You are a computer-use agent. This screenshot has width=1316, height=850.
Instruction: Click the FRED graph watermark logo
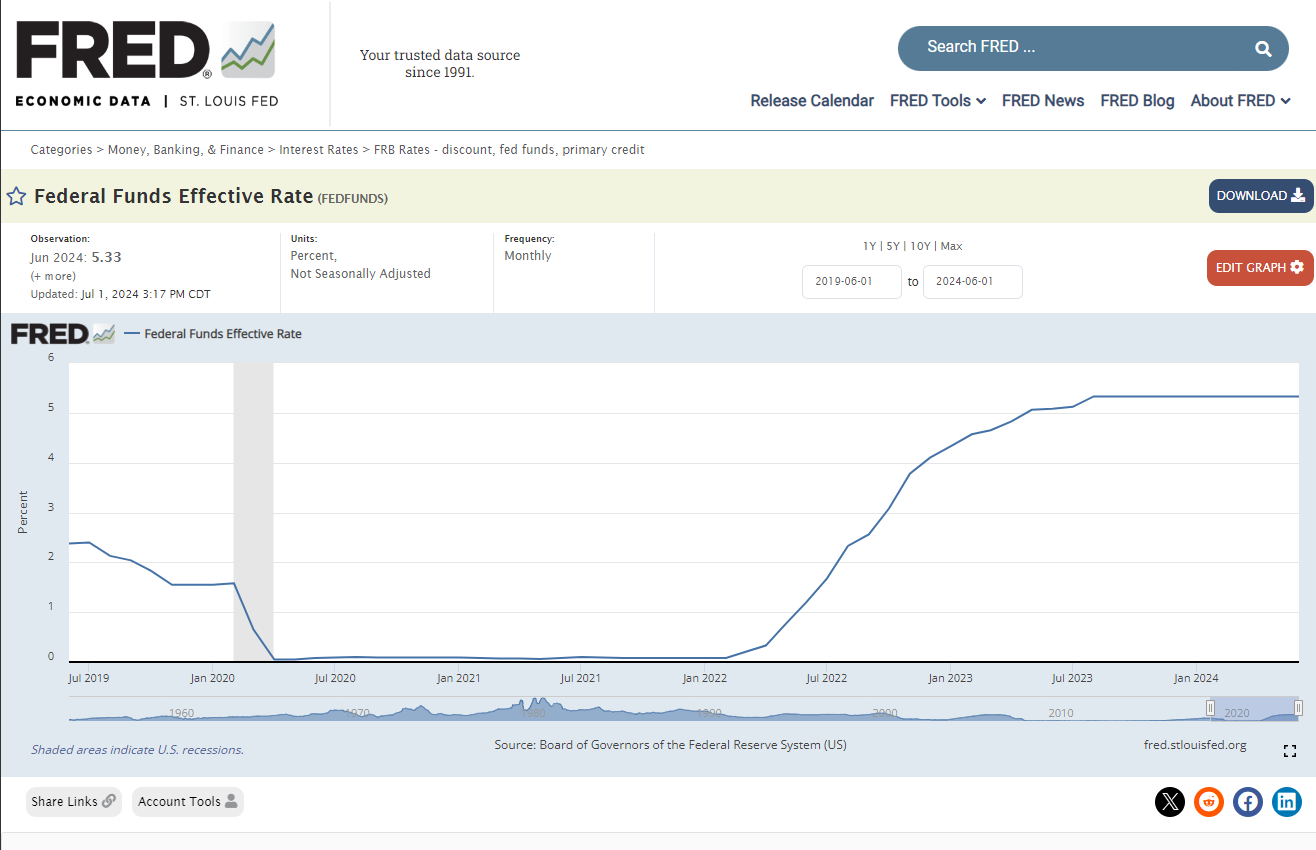[x=63, y=334]
